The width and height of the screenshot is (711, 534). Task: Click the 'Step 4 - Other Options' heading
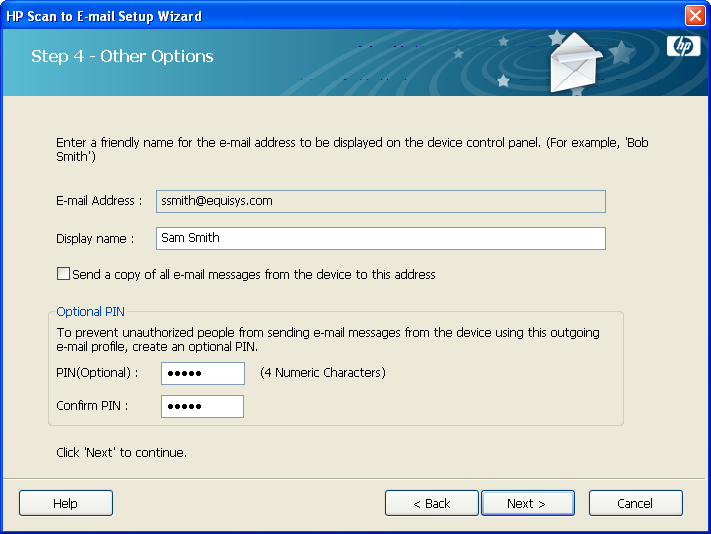122,56
